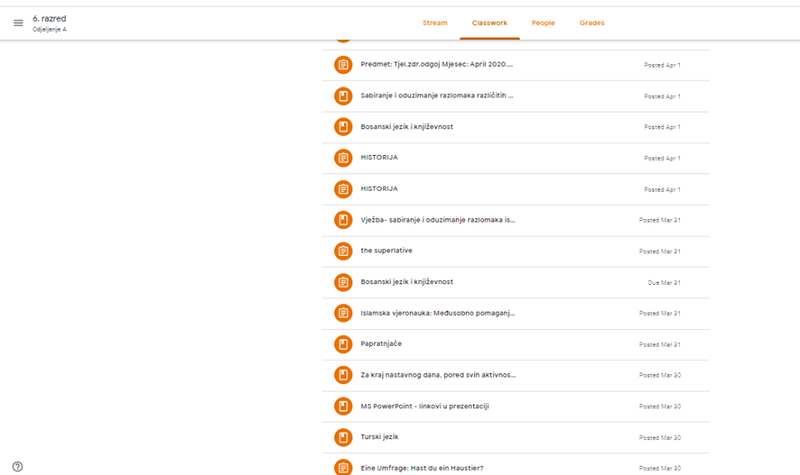
Task: Expand 'Predmet: Tjel.zdr.odgoj' classwork item
Action: pos(436,65)
